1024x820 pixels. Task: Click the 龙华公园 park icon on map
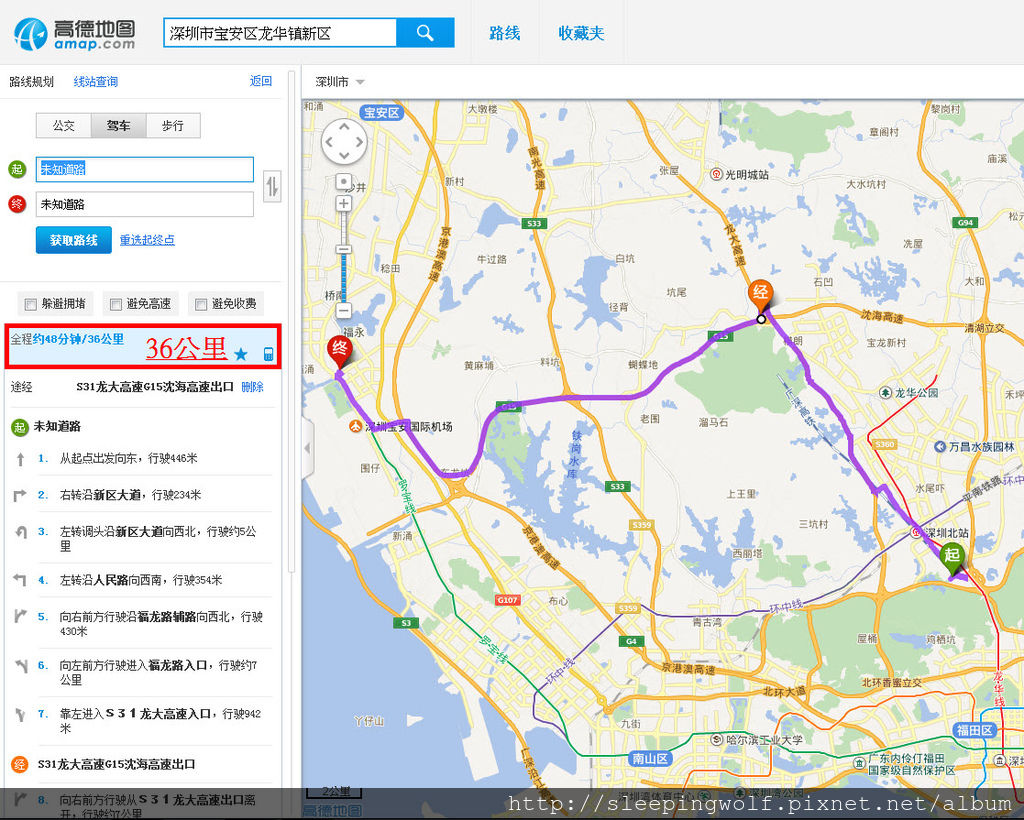tap(885, 392)
